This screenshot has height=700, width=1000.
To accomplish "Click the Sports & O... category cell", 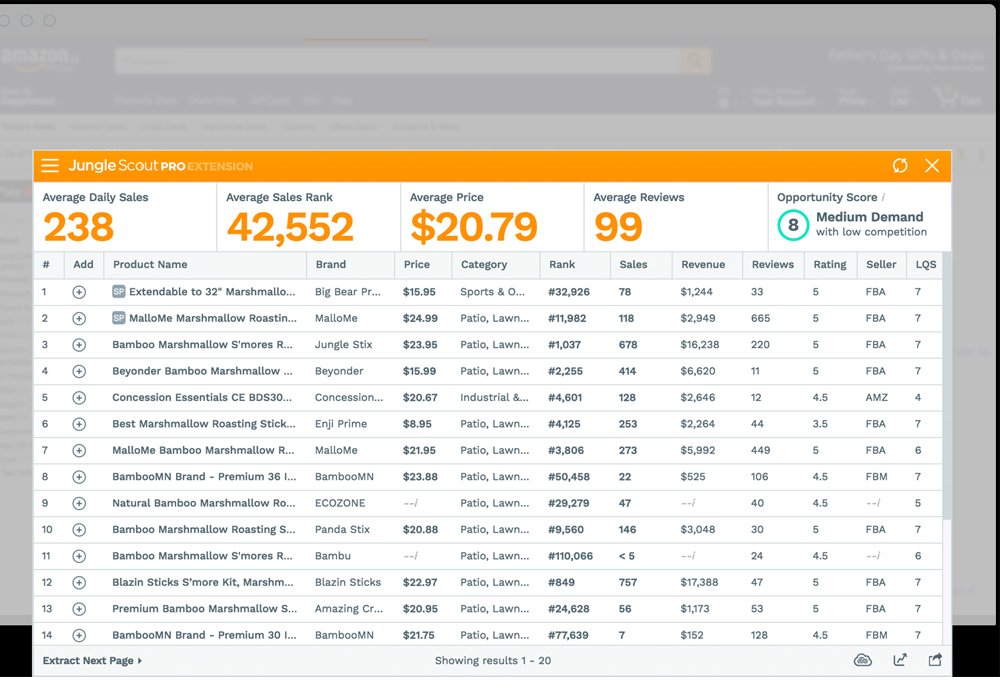I will tap(492, 292).
